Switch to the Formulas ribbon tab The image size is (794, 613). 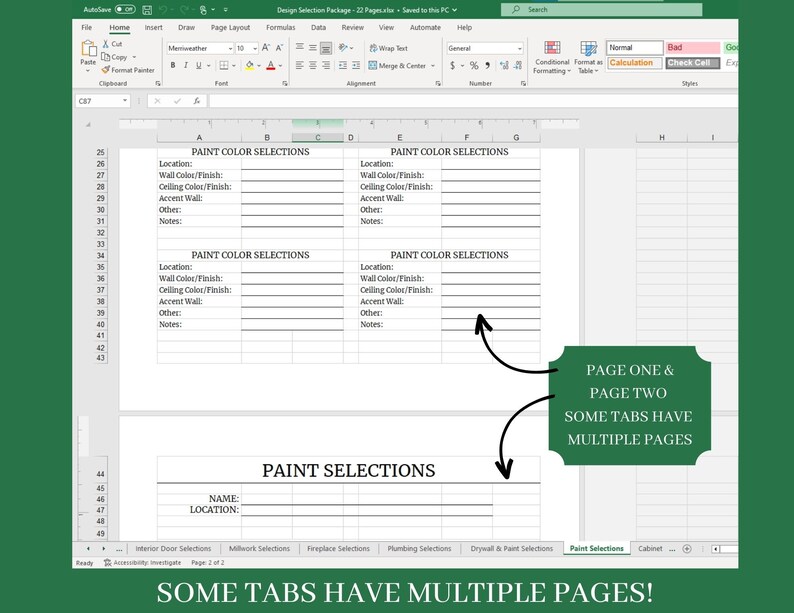click(x=281, y=27)
